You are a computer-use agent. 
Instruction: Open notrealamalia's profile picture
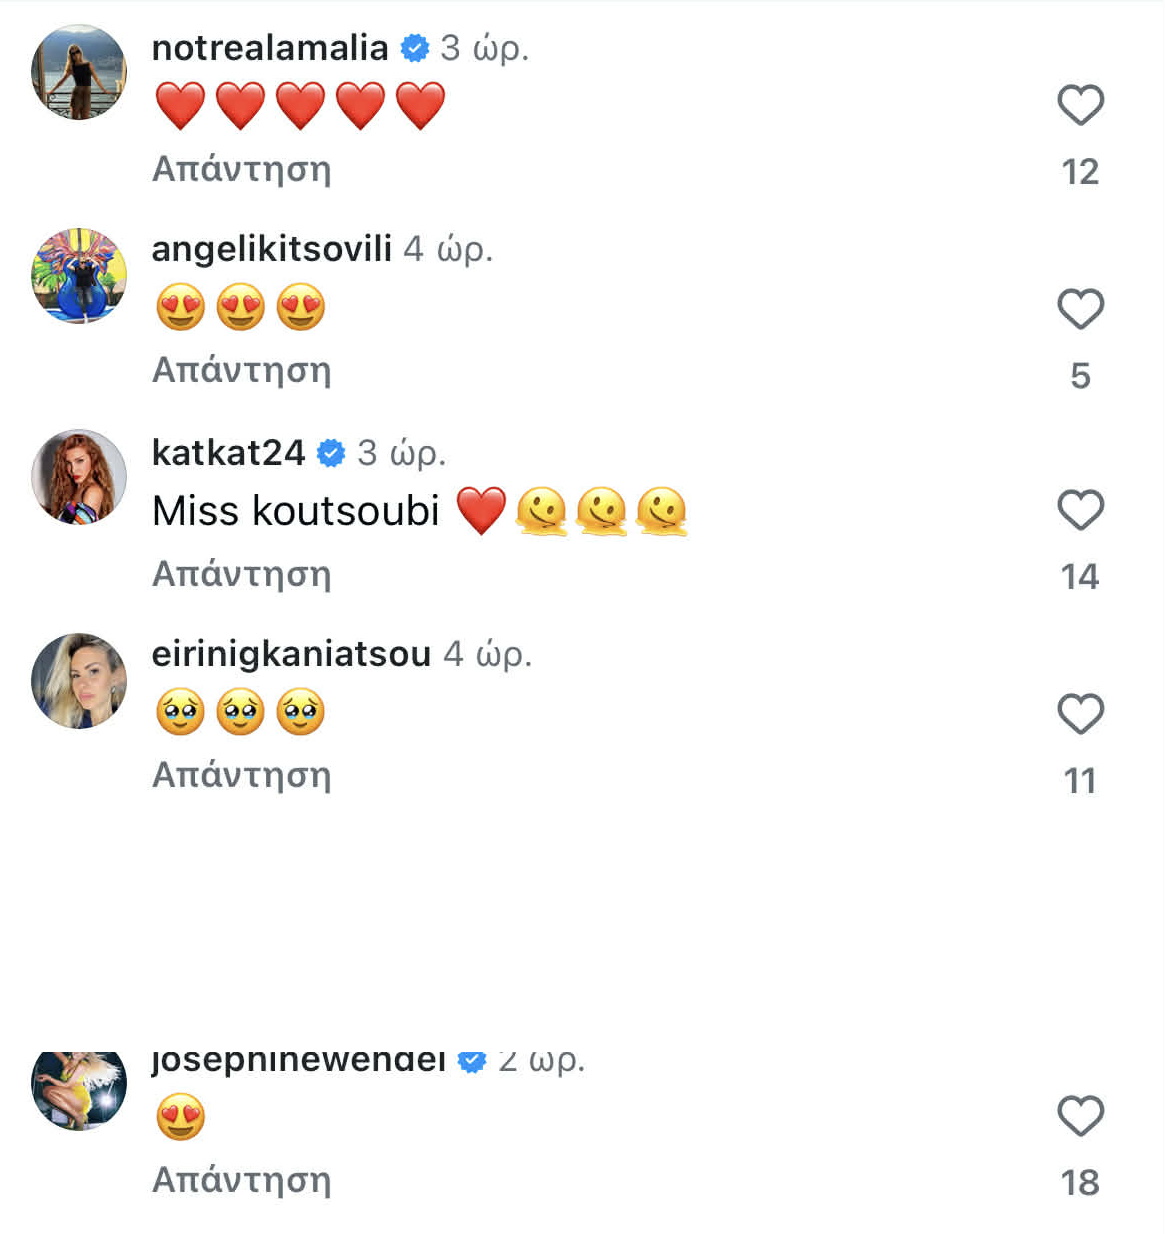coord(79,73)
